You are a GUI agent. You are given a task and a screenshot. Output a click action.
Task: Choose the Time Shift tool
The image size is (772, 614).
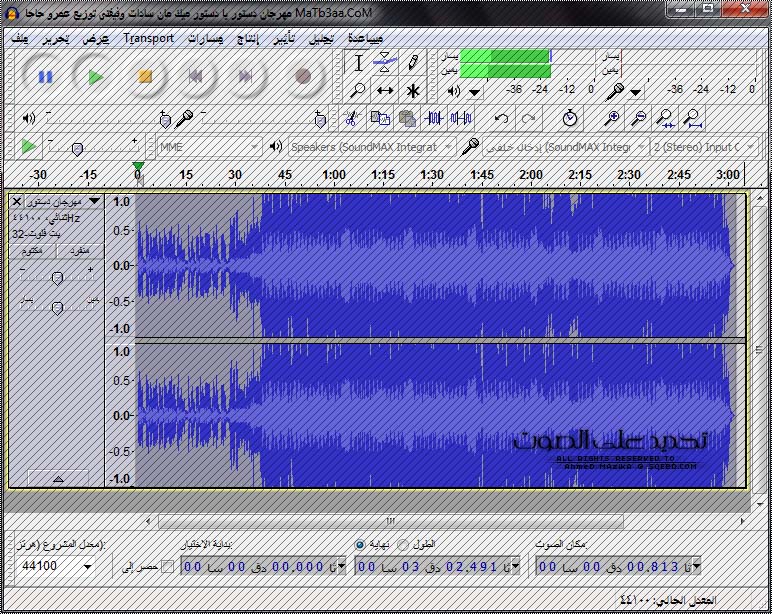[385, 90]
